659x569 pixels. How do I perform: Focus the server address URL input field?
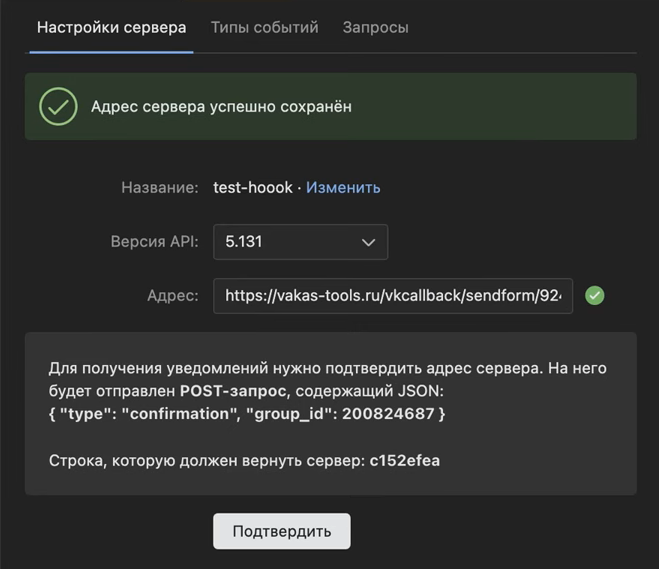click(x=392, y=296)
